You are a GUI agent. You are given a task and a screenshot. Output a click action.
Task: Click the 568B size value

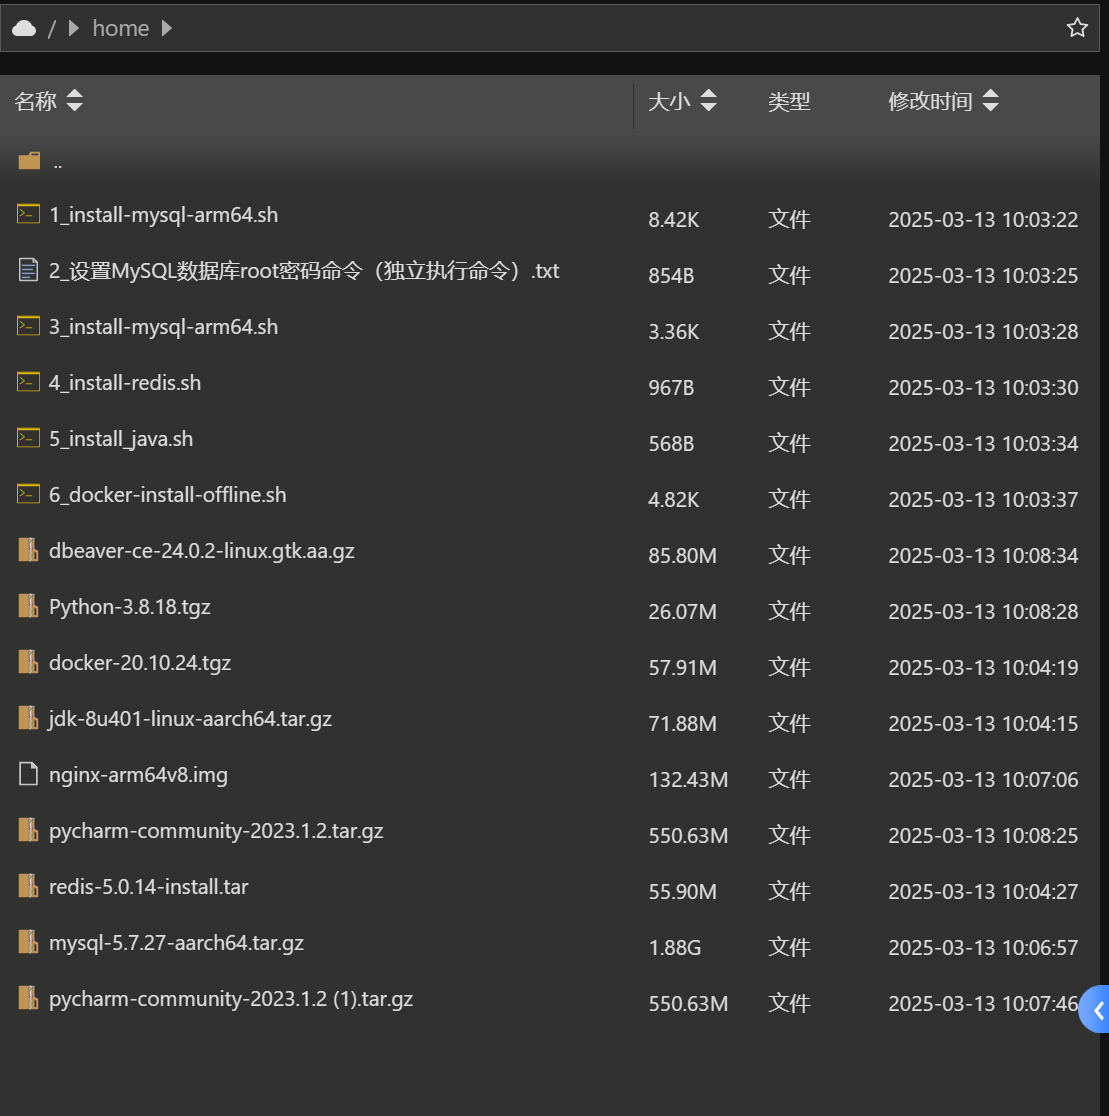[671, 444]
